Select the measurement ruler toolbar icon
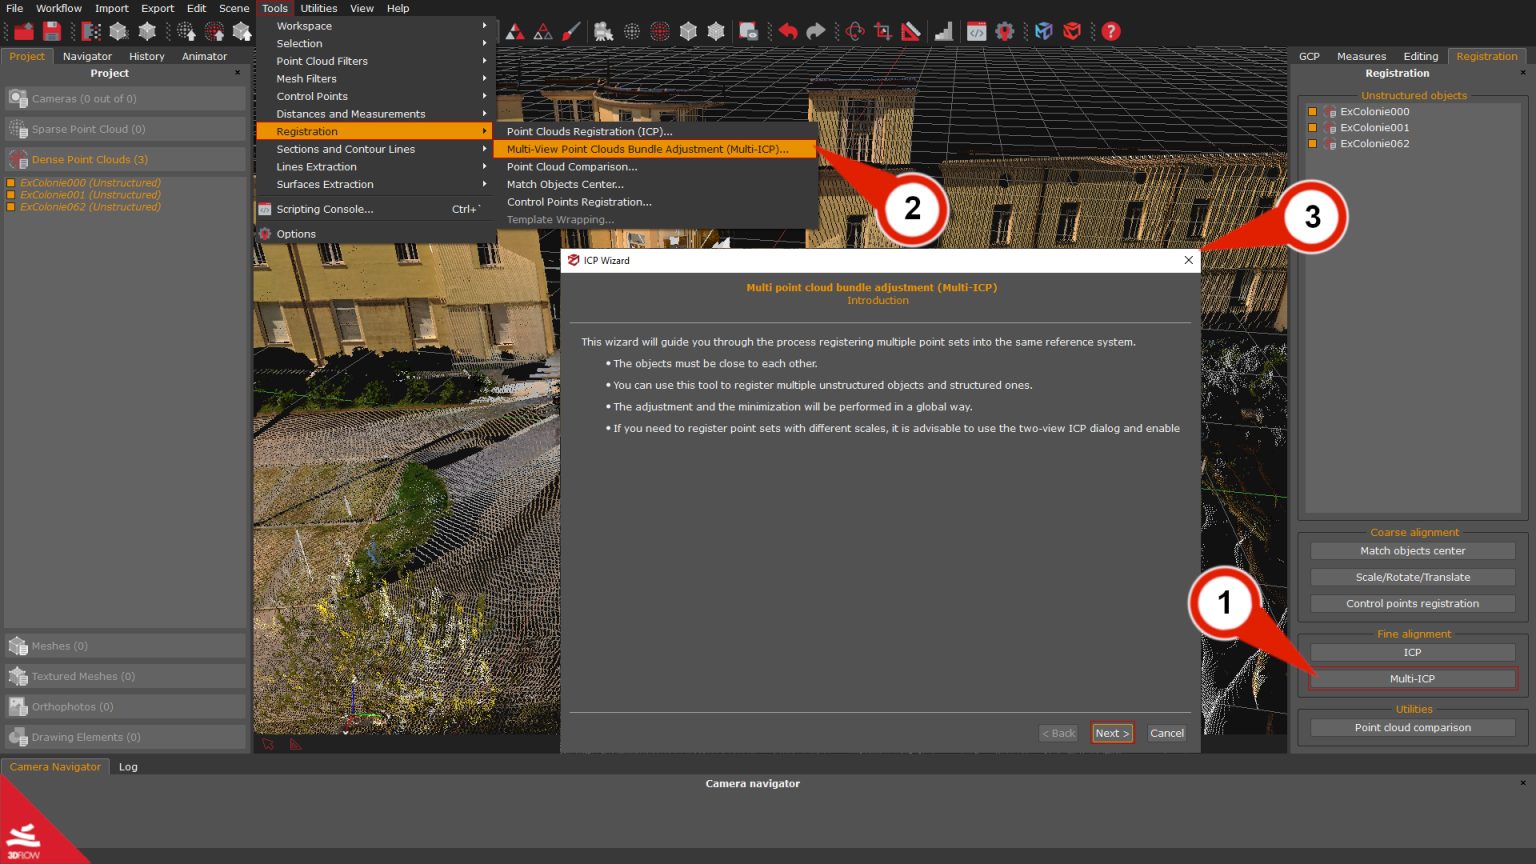The image size is (1536, 864). (911, 31)
